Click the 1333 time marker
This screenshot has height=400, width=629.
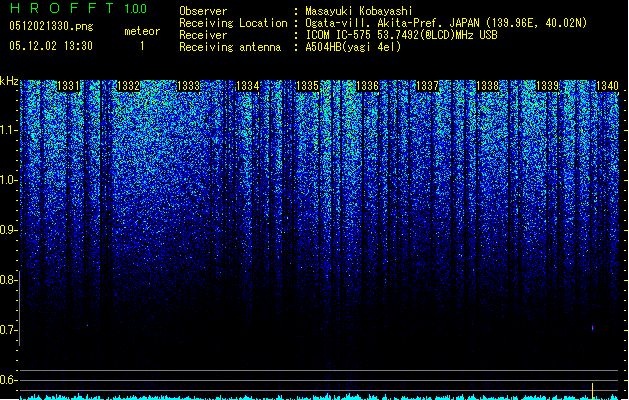[x=188, y=86]
